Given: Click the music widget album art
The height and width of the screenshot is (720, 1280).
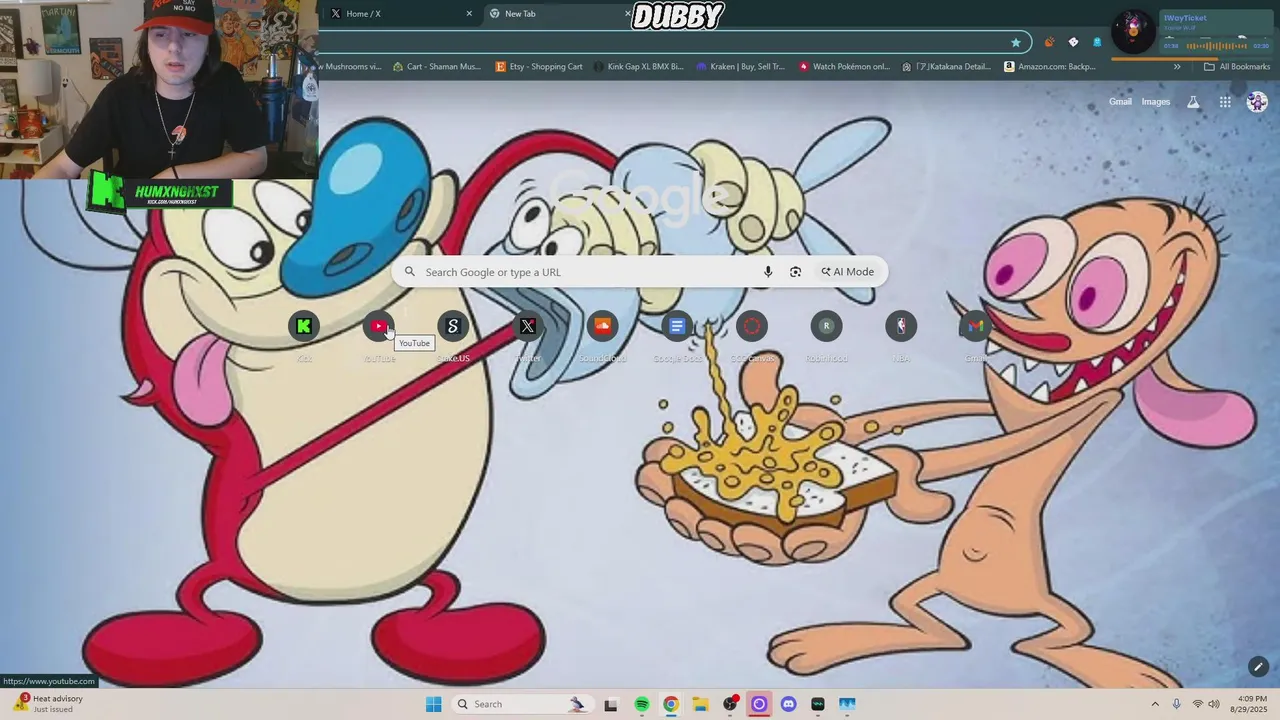Looking at the screenshot, I should point(1133,30).
